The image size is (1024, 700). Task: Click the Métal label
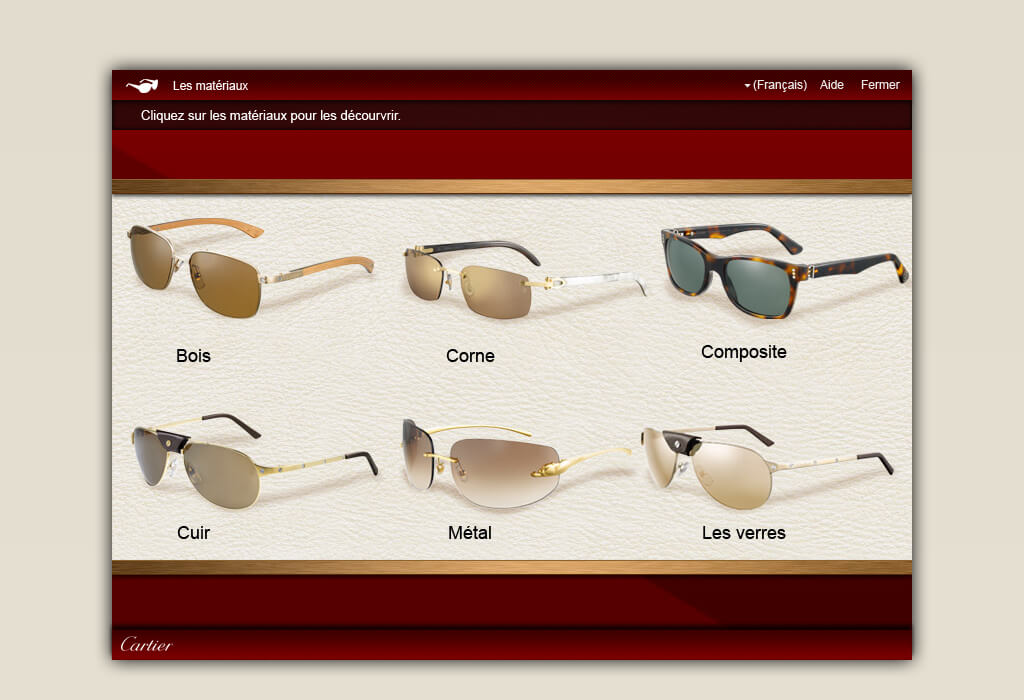pos(470,533)
